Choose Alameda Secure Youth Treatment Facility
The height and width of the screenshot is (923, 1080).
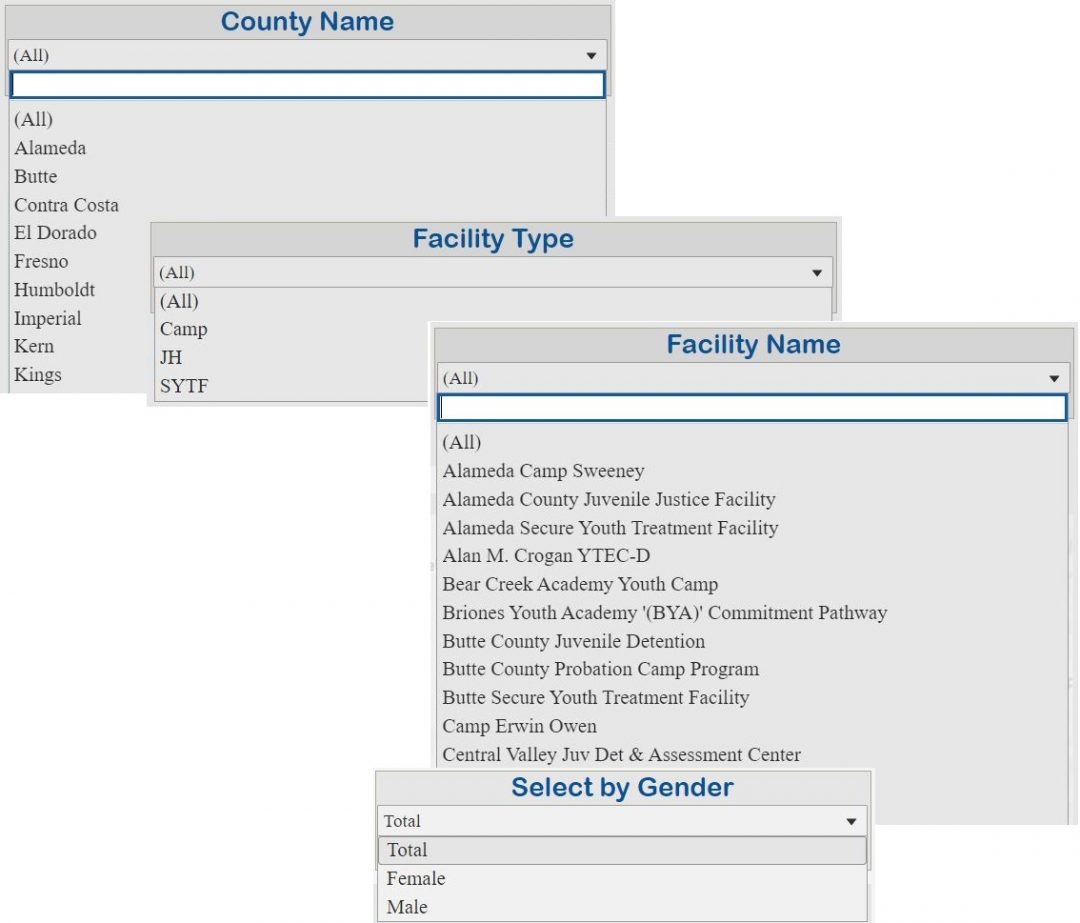pos(610,528)
